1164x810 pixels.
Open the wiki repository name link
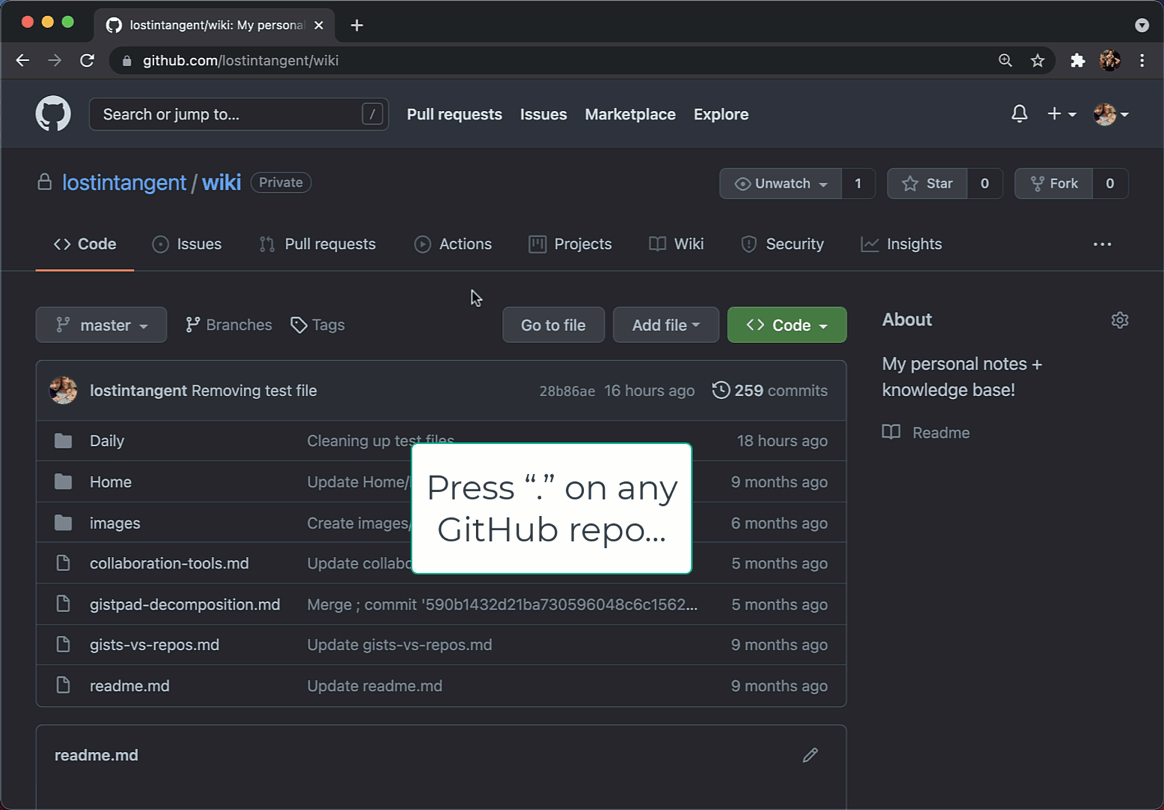coord(221,183)
